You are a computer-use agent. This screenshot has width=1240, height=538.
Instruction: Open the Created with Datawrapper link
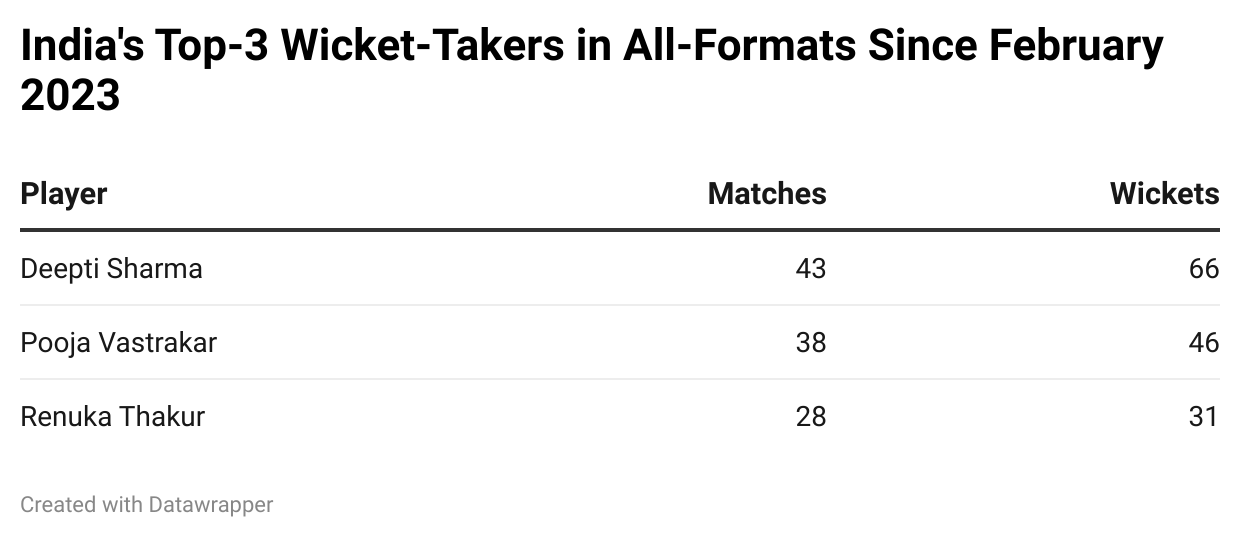click(x=147, y=505)
